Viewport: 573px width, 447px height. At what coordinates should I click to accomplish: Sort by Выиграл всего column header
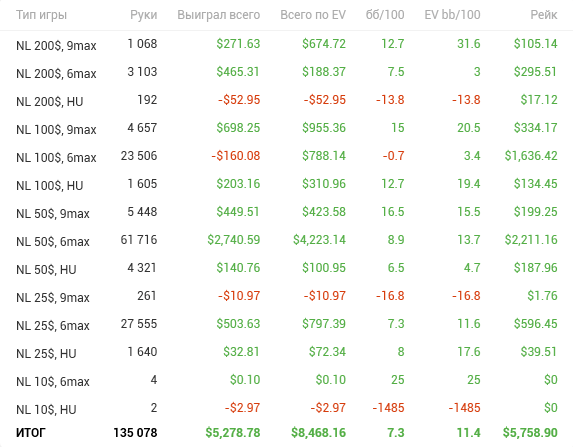(x=219, y=15)
